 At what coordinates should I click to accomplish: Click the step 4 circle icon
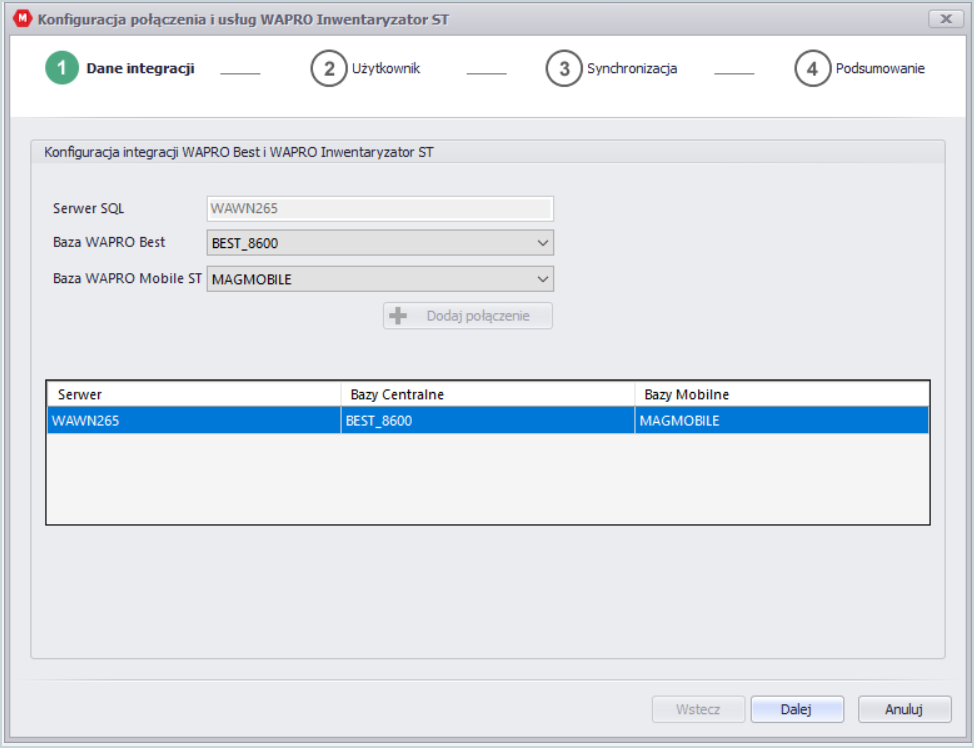812,68
